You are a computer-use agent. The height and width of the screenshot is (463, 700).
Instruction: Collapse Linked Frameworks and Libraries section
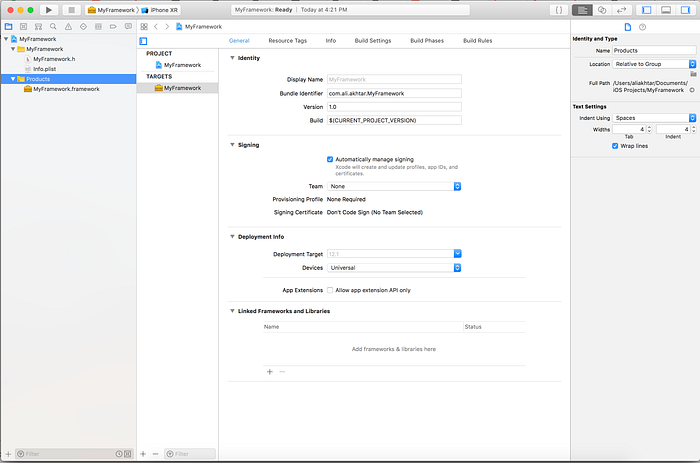(x=232, y=311)
